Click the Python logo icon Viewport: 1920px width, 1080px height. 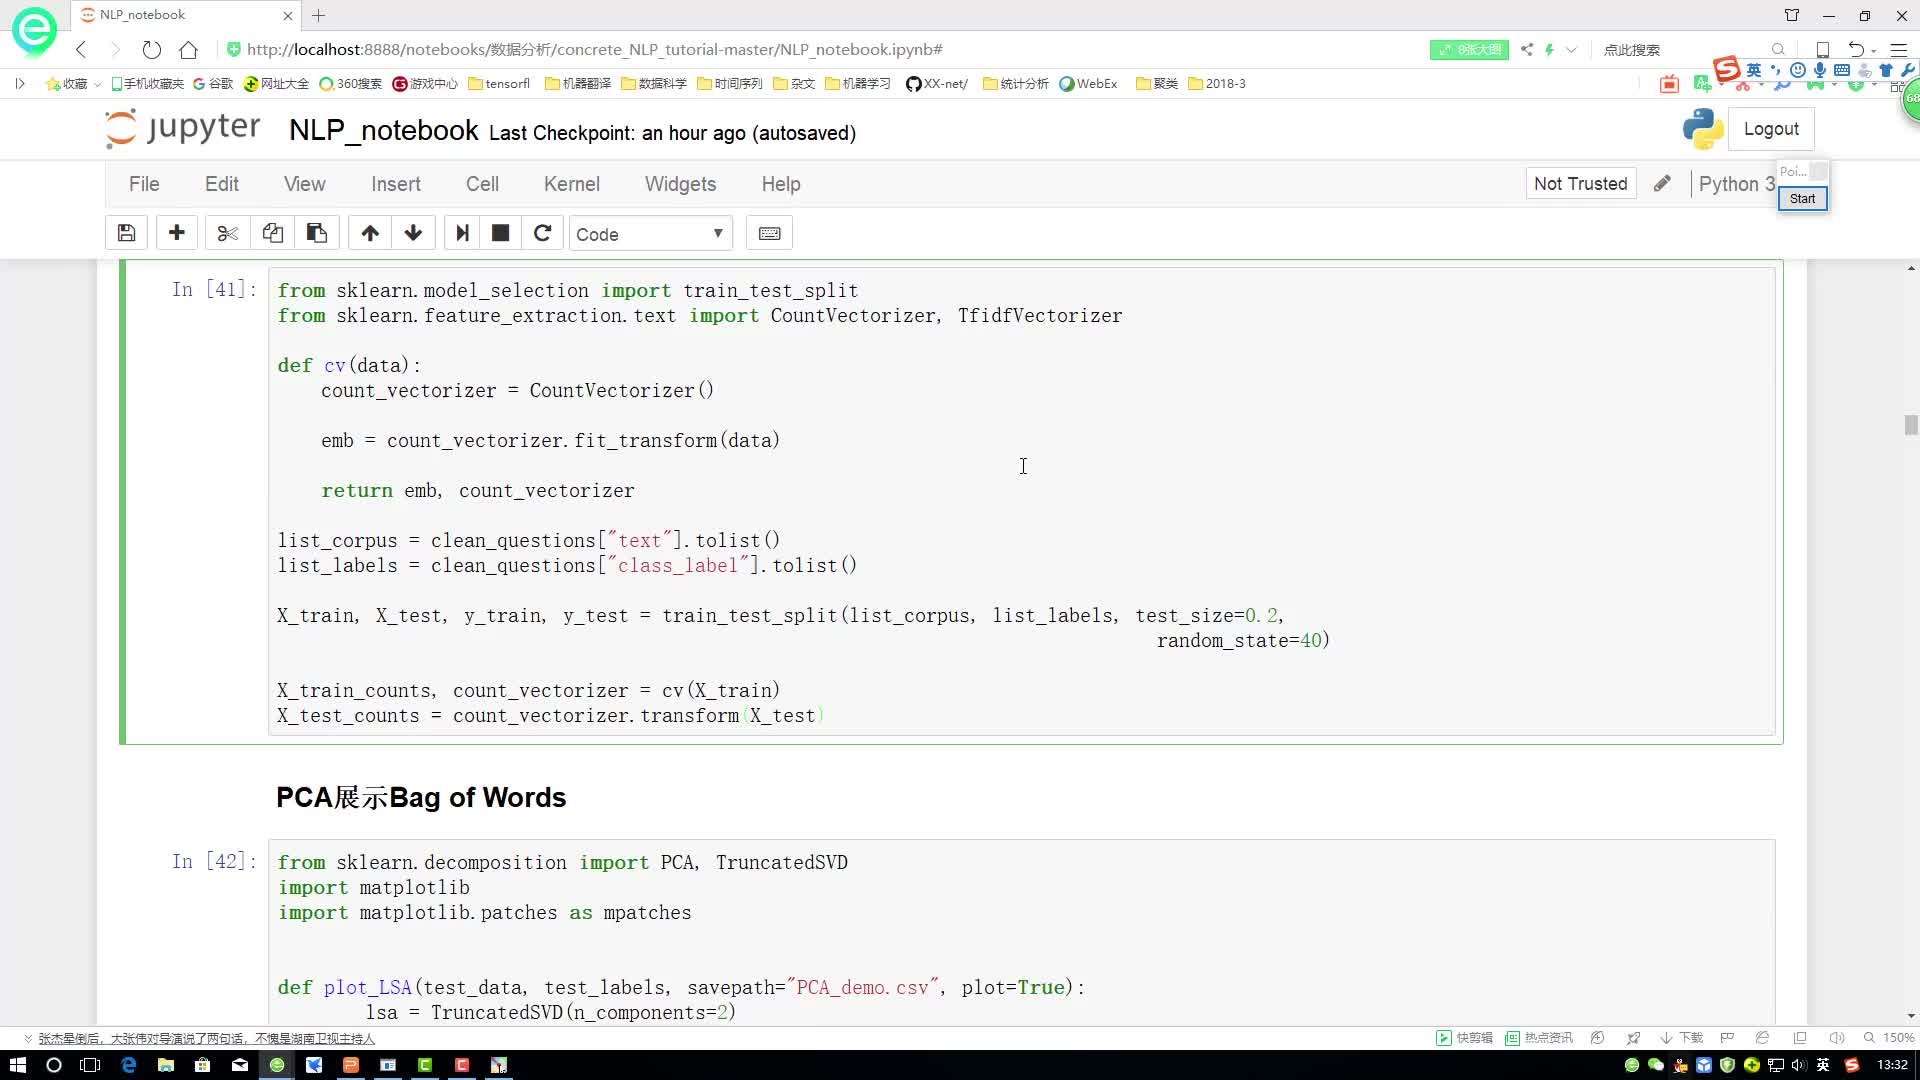coord(1702,129)
